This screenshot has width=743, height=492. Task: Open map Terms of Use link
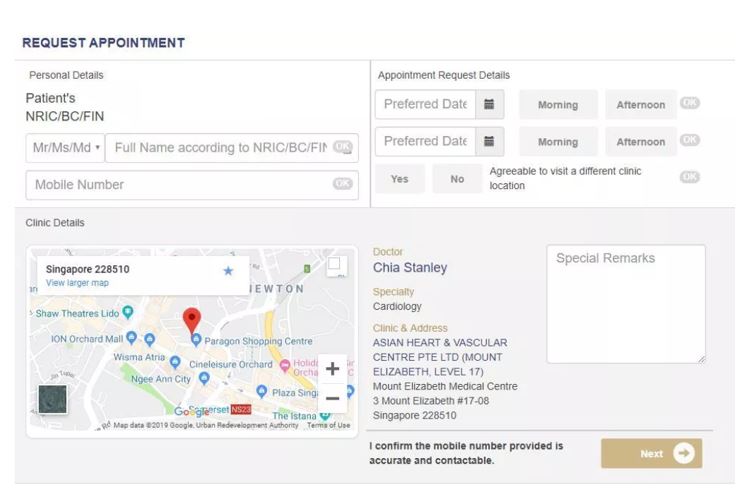coord(328,425)
